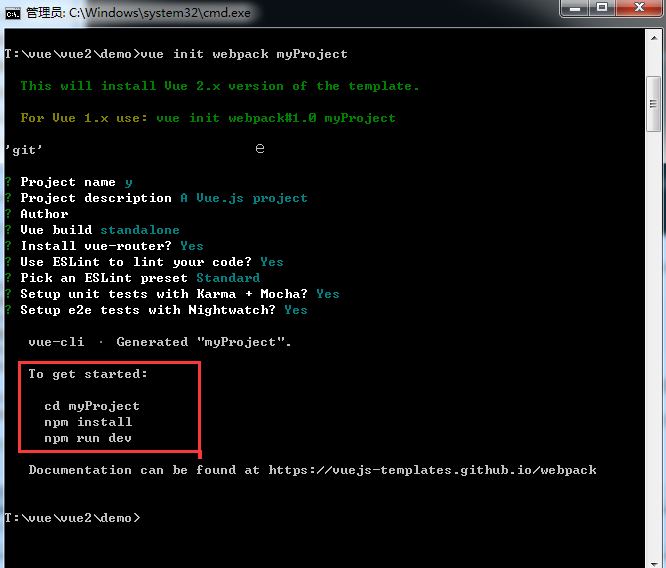Click the 'npm run dev' command text
Image resolution: width=666 pixels, height=568 pixels.
point(88,438)
